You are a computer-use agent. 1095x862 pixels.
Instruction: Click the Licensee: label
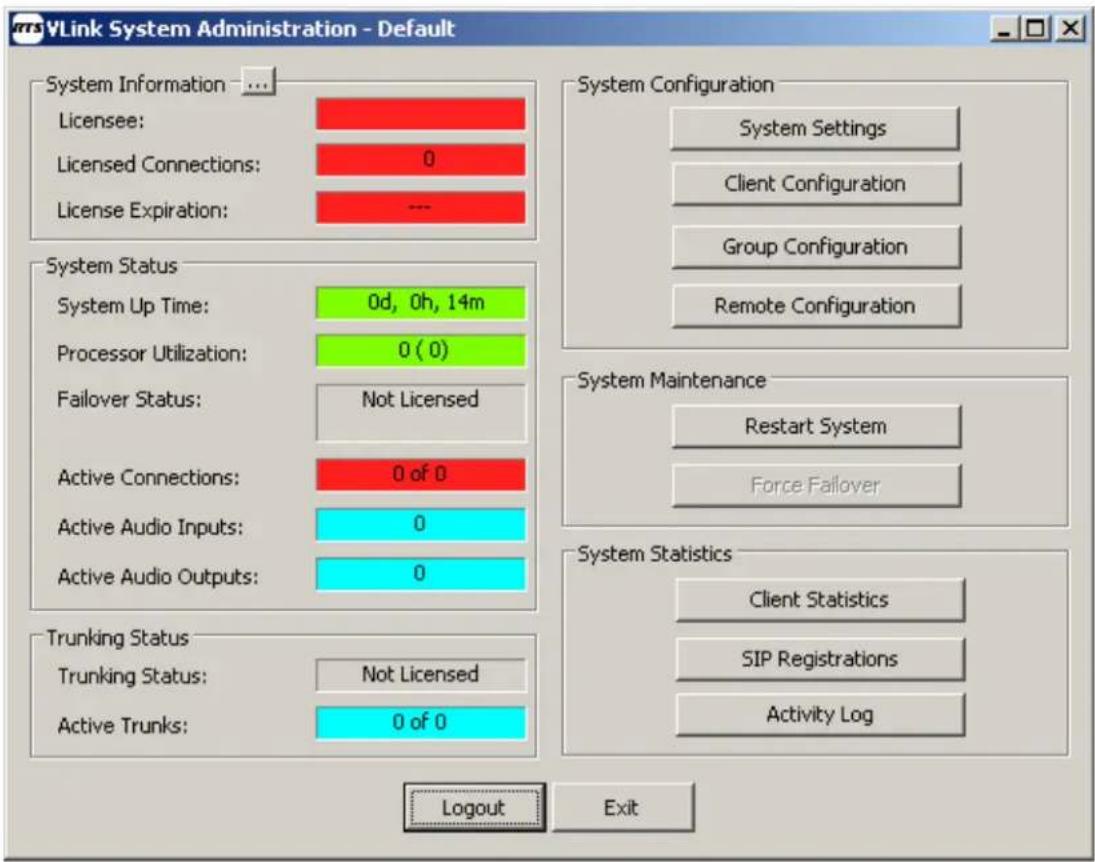(101, 121)
